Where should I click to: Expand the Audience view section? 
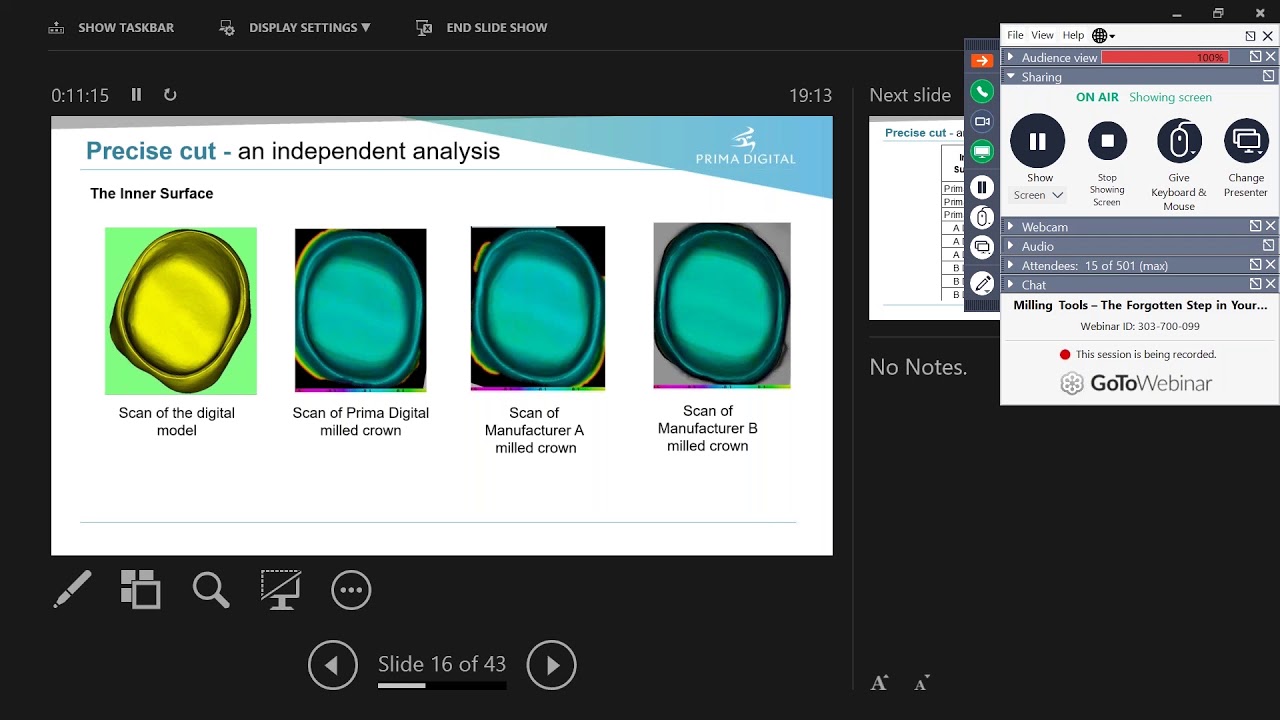point(1011,58)
